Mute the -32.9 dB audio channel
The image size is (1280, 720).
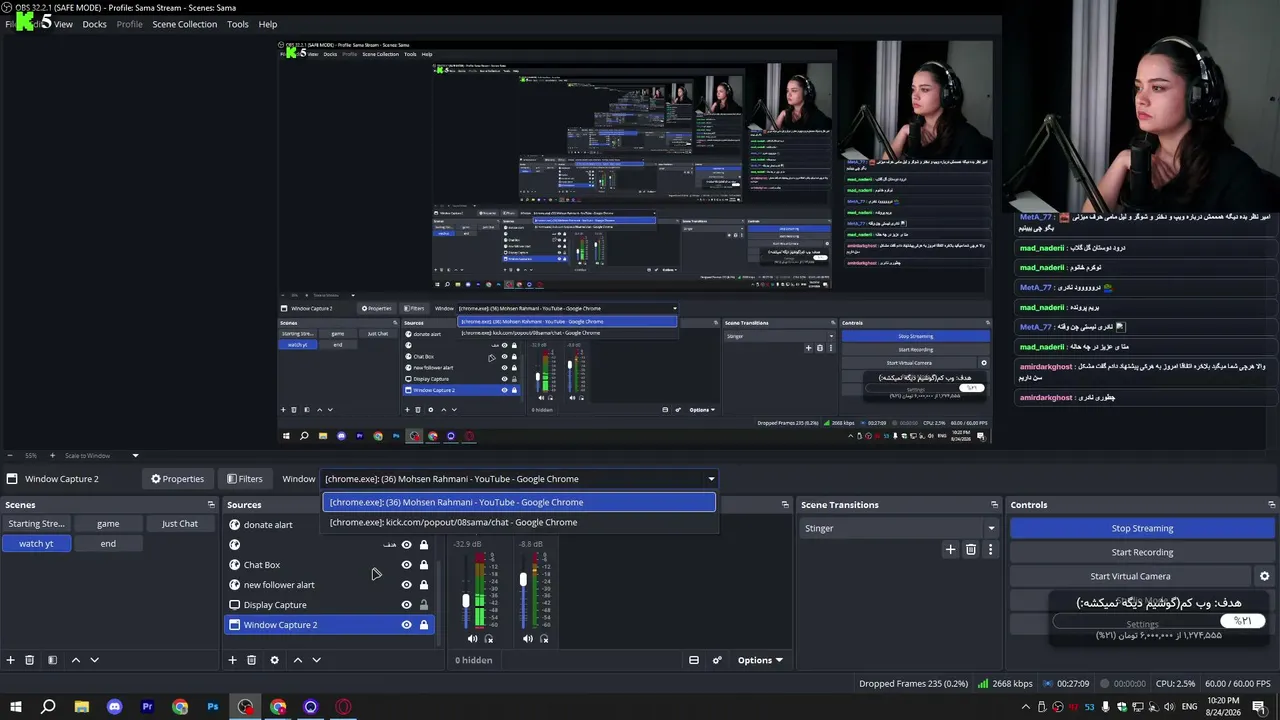472,639
